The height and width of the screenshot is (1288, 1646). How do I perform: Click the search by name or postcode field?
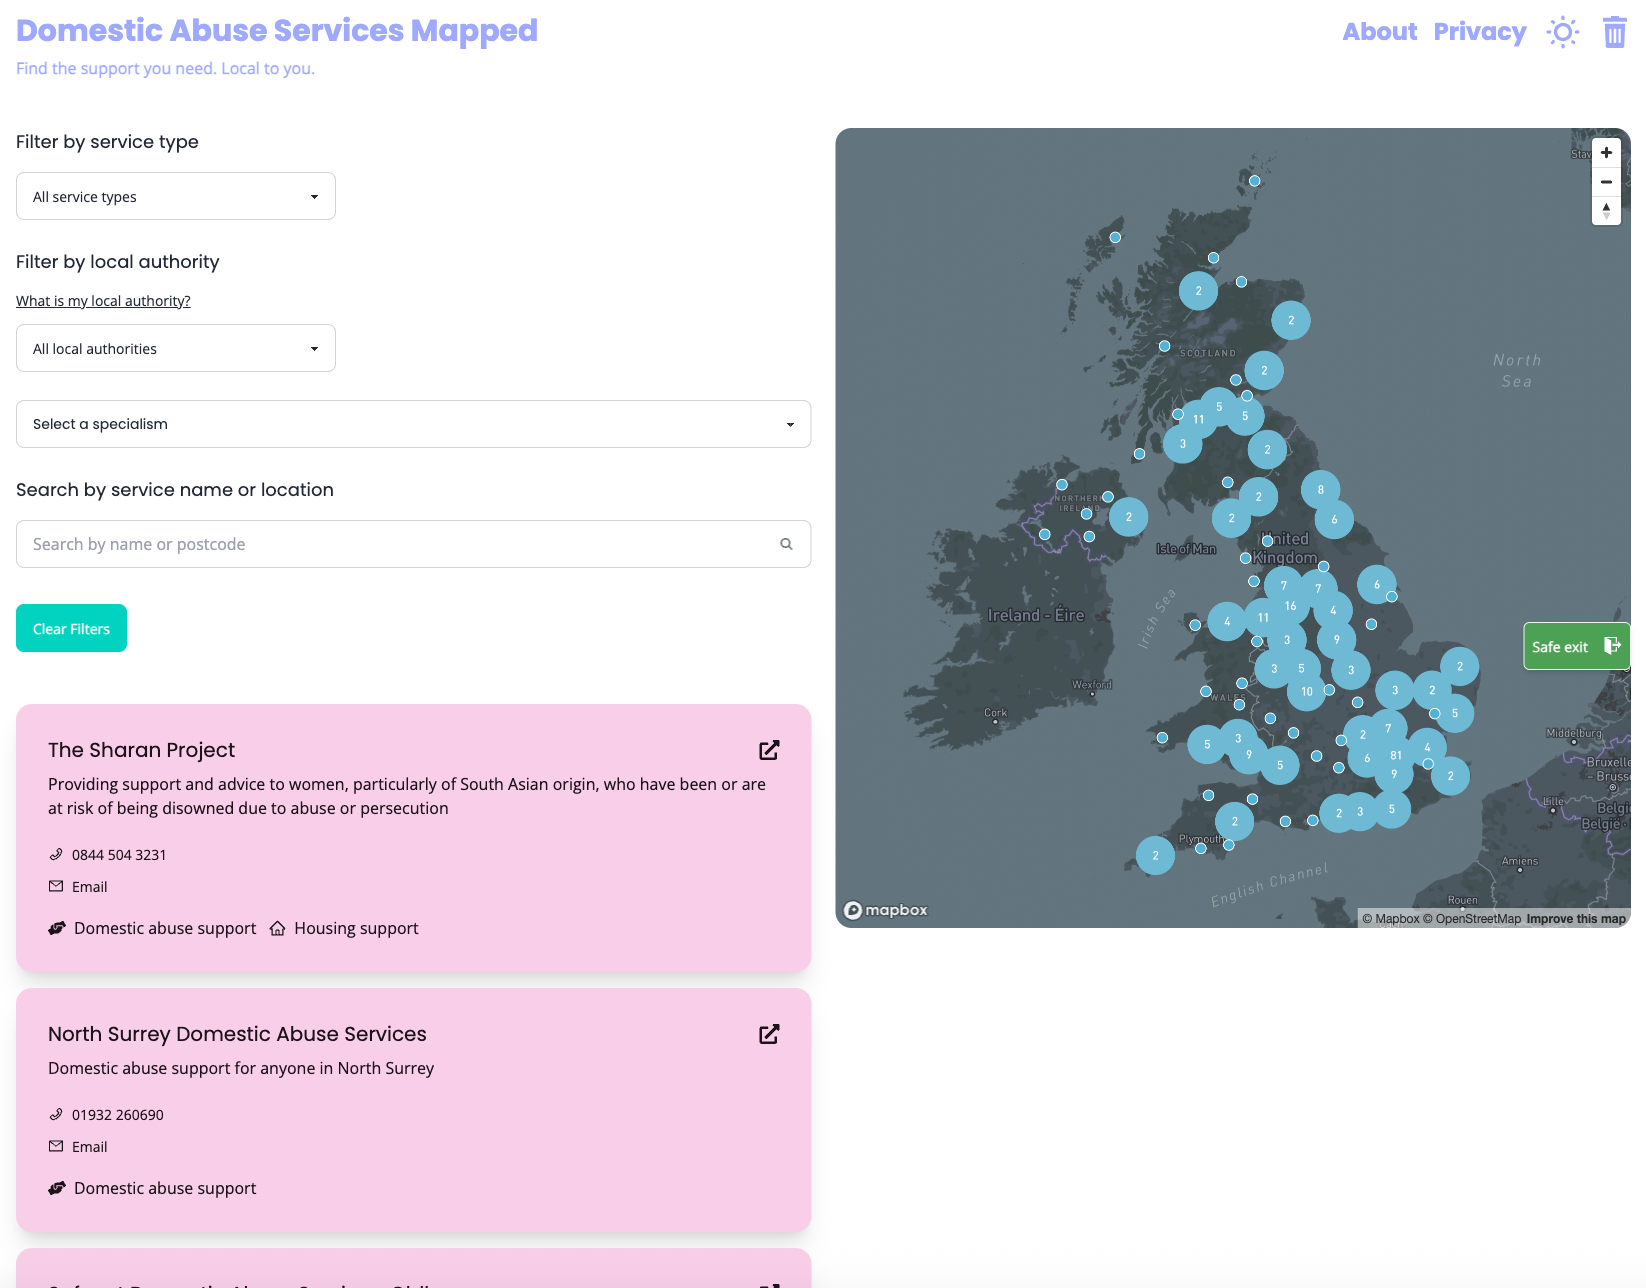(x=400, y=544)
